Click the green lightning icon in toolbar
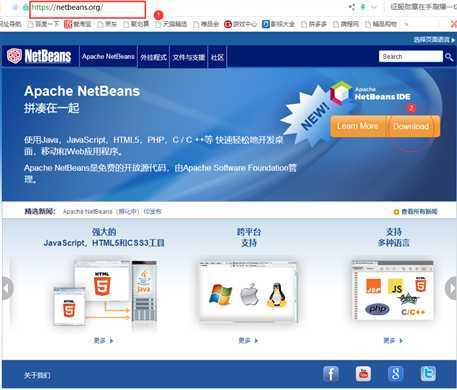The image size is (457, 390). (363, 7)
